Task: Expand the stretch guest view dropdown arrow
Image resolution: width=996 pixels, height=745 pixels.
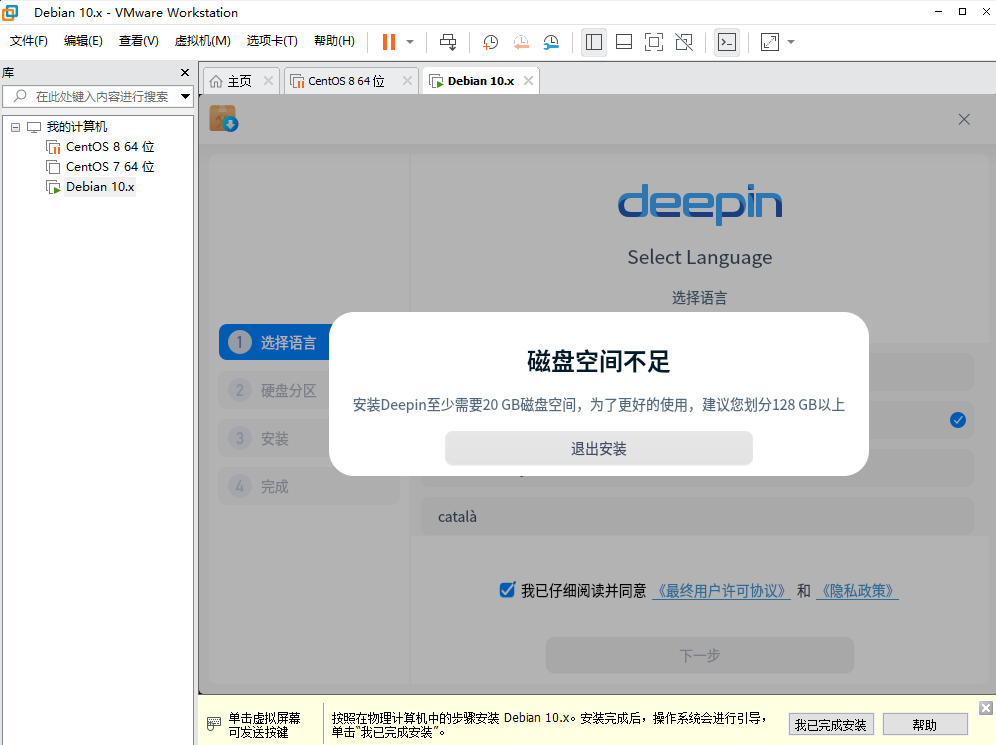Action: click(791, 42)
